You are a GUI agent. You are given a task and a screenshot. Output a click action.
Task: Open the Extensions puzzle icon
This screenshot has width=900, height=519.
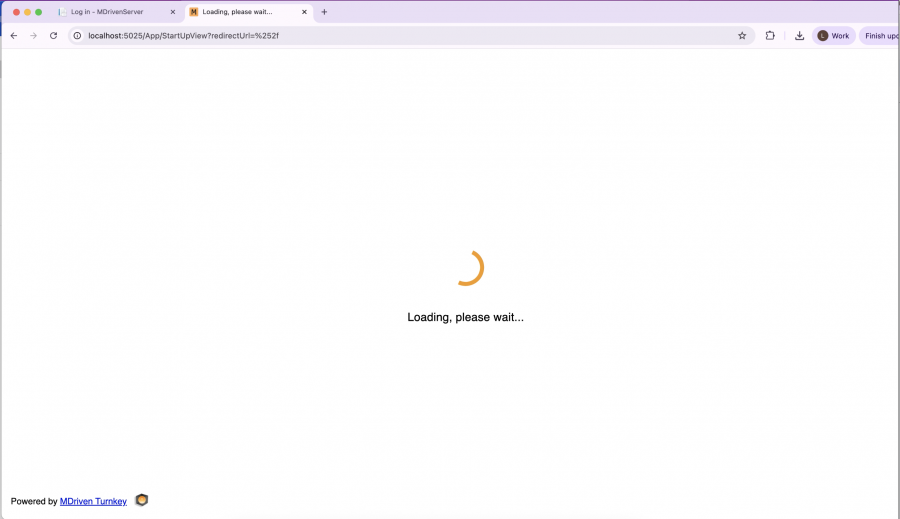pyautogui.click(x=770, y=36)
